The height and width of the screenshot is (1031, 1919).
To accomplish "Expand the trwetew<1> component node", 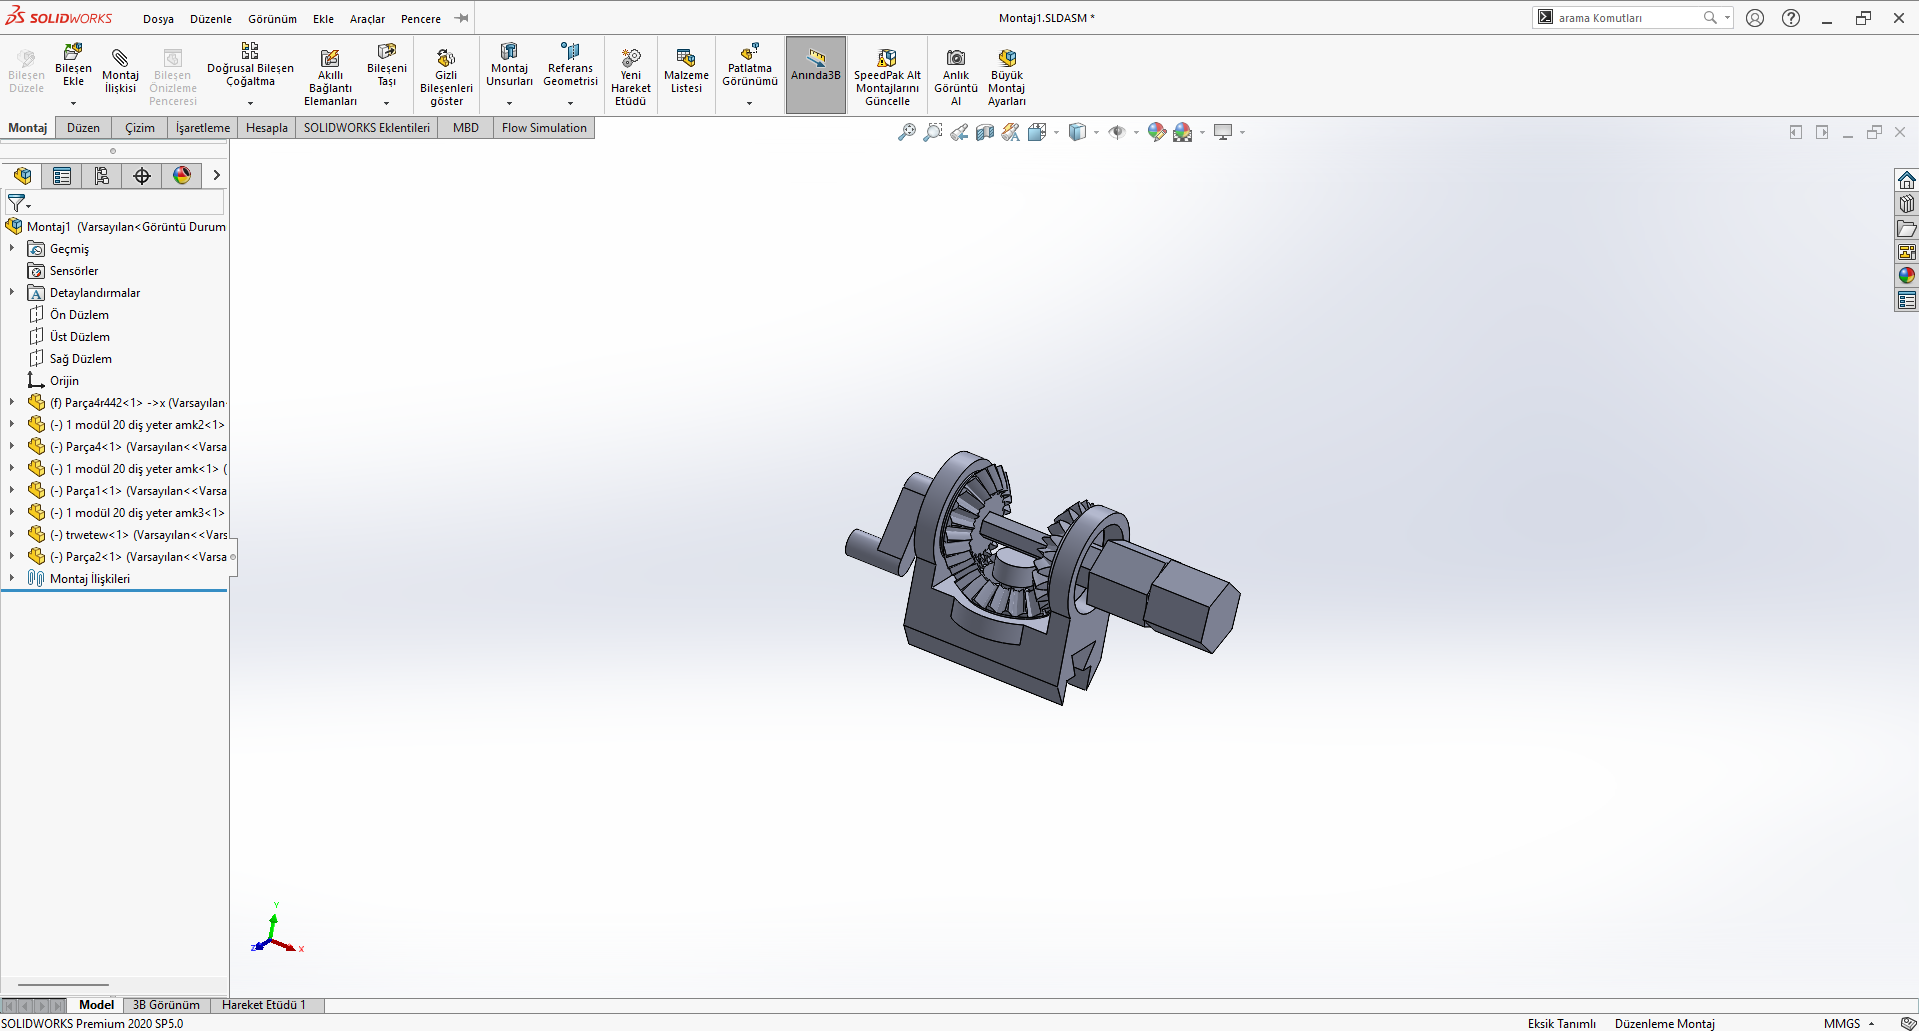I will (x=12, y=534).
